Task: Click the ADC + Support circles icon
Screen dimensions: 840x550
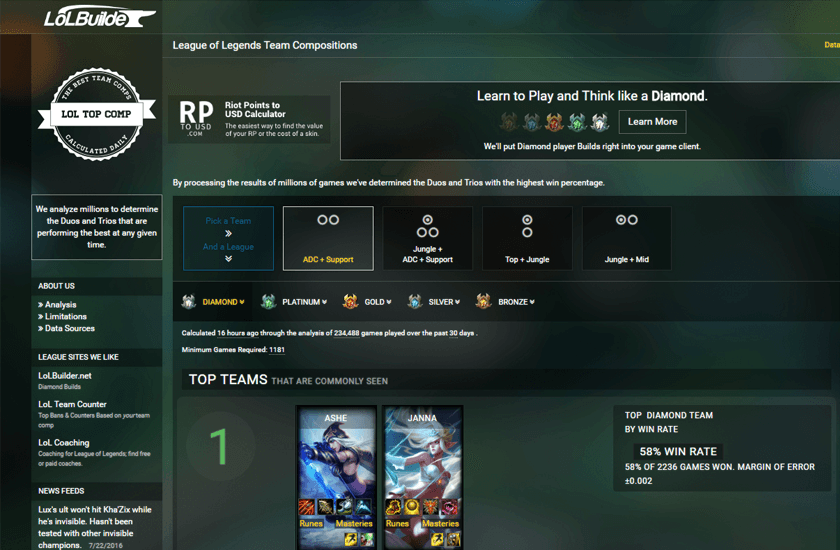Action: click(328, 220)
